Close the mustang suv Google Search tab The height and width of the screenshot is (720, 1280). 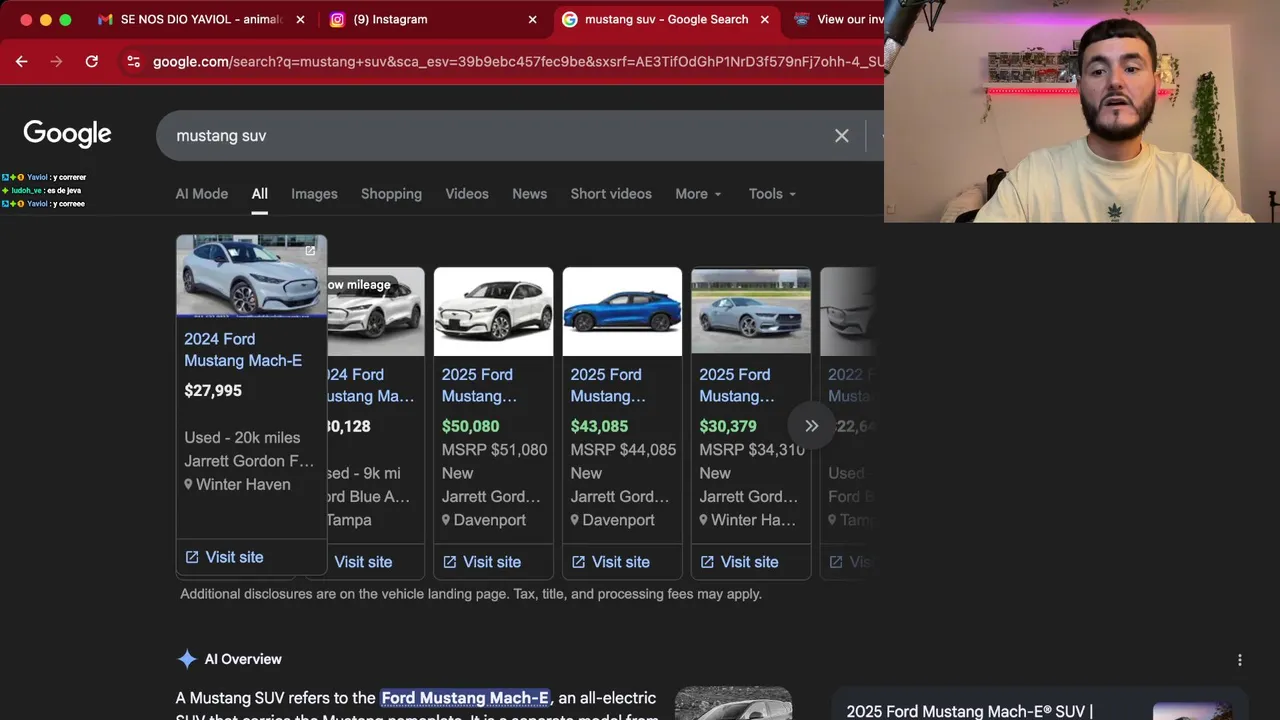click(x=765, y=19)
